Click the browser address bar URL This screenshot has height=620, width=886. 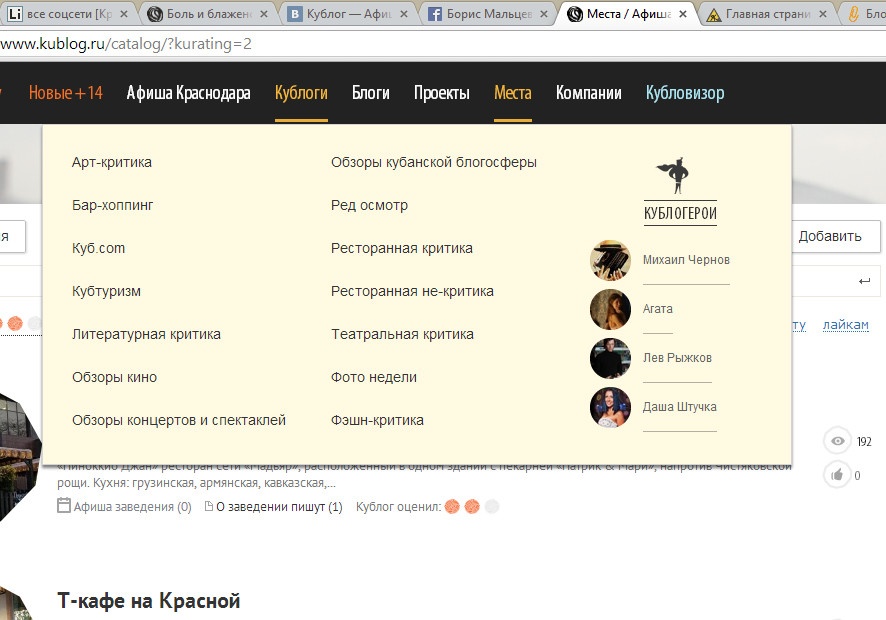(x=125, y=44)
